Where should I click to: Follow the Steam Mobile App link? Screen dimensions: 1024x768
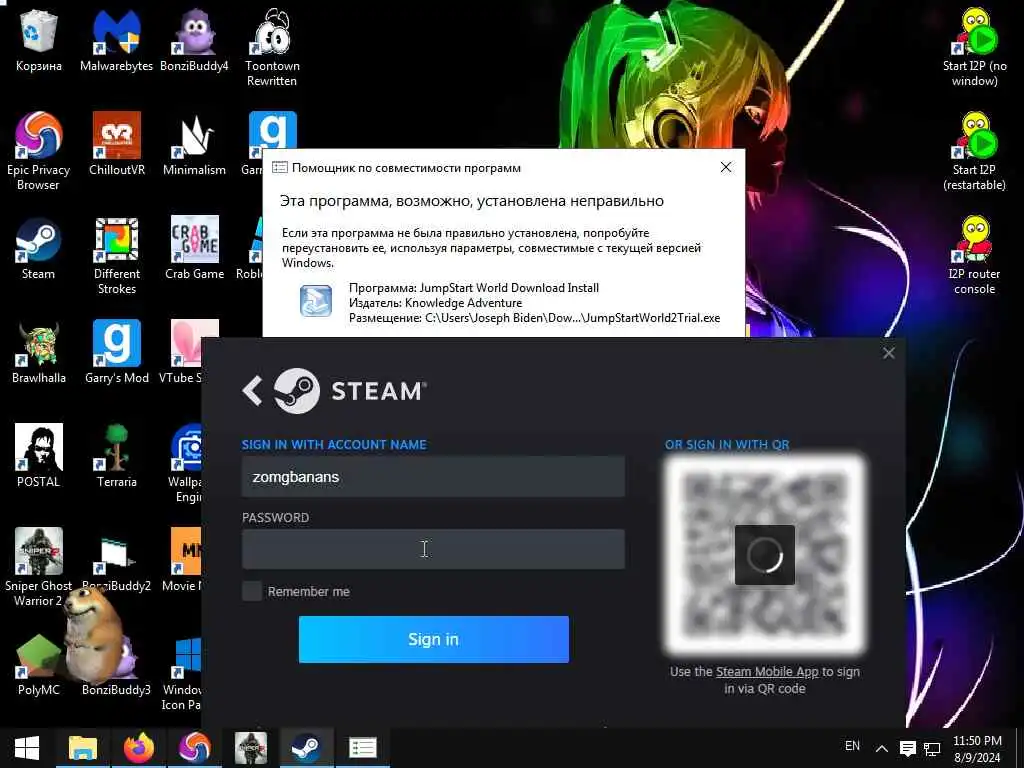pos(767,671)
